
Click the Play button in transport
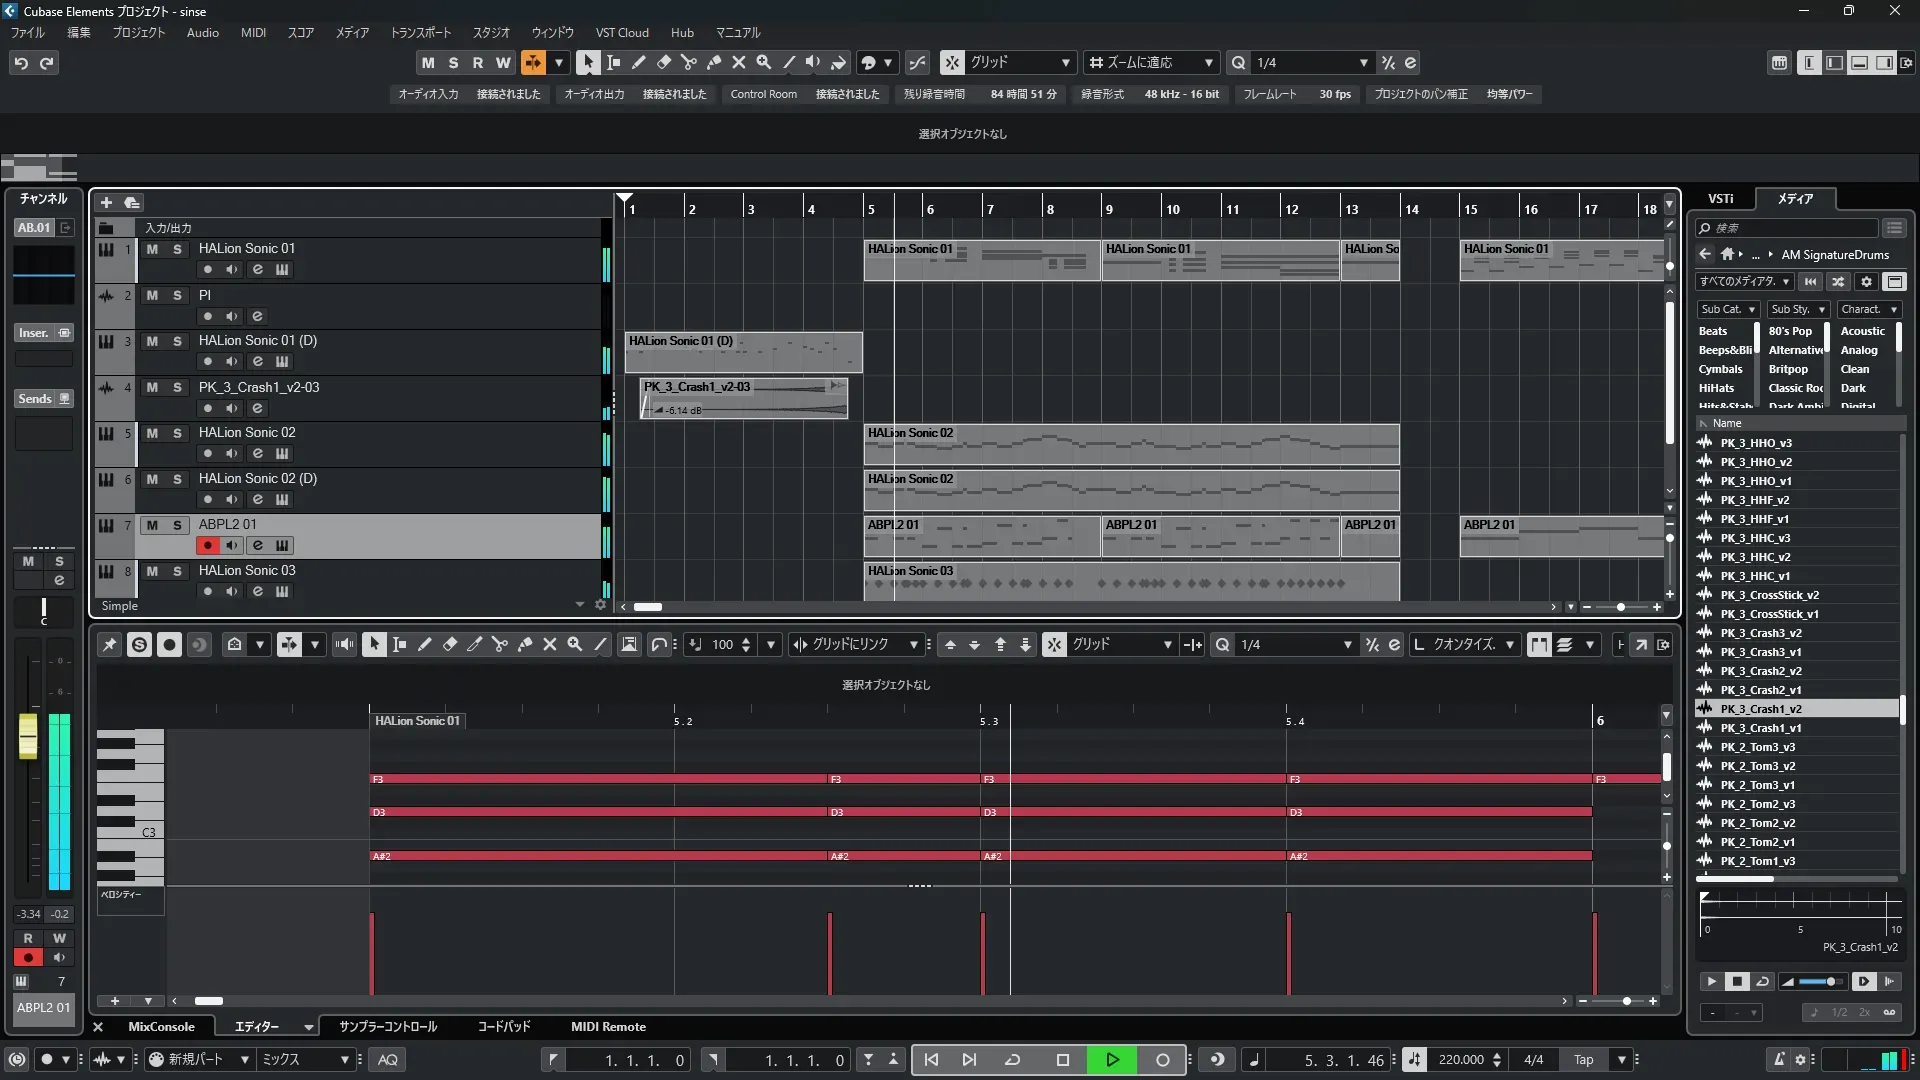pos(1112,1060)
